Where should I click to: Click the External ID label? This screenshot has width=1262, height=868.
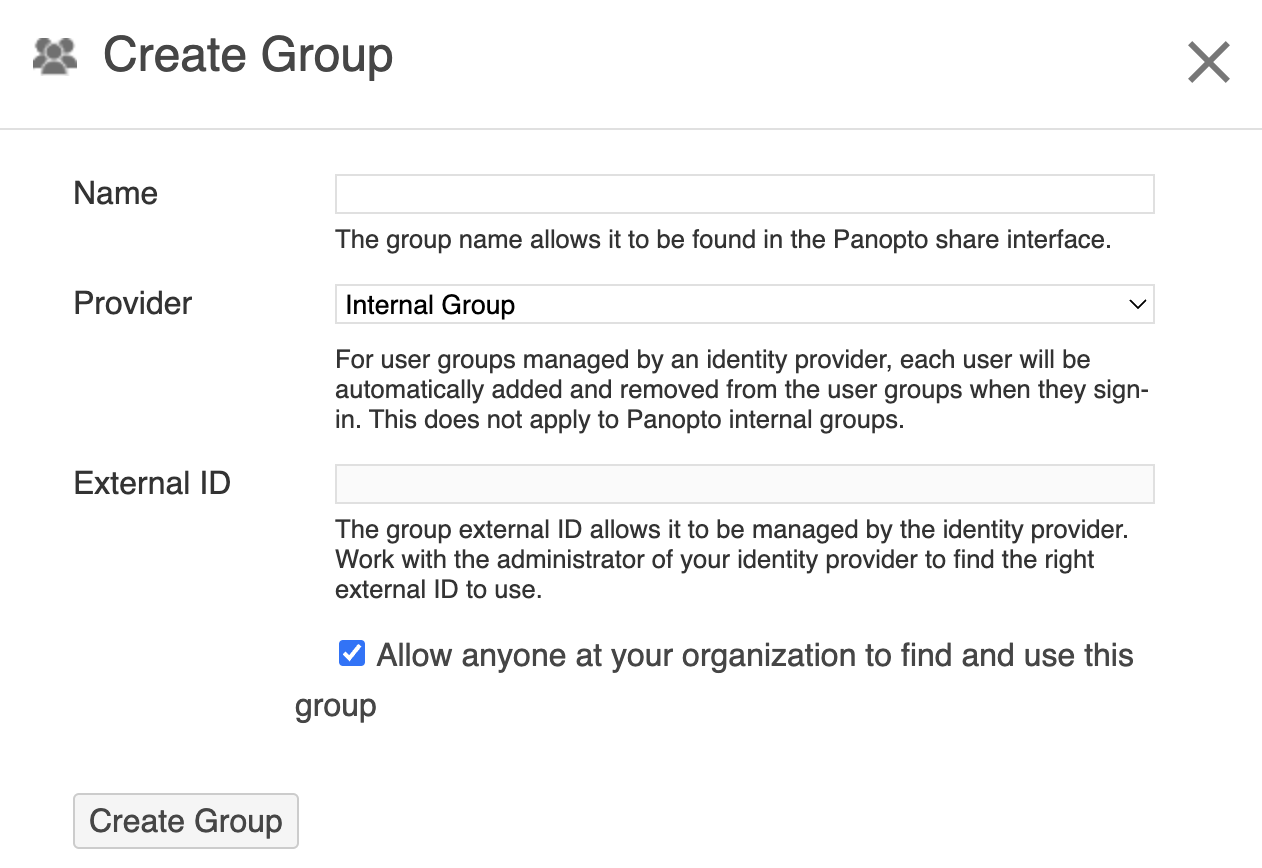coord(151,483)
